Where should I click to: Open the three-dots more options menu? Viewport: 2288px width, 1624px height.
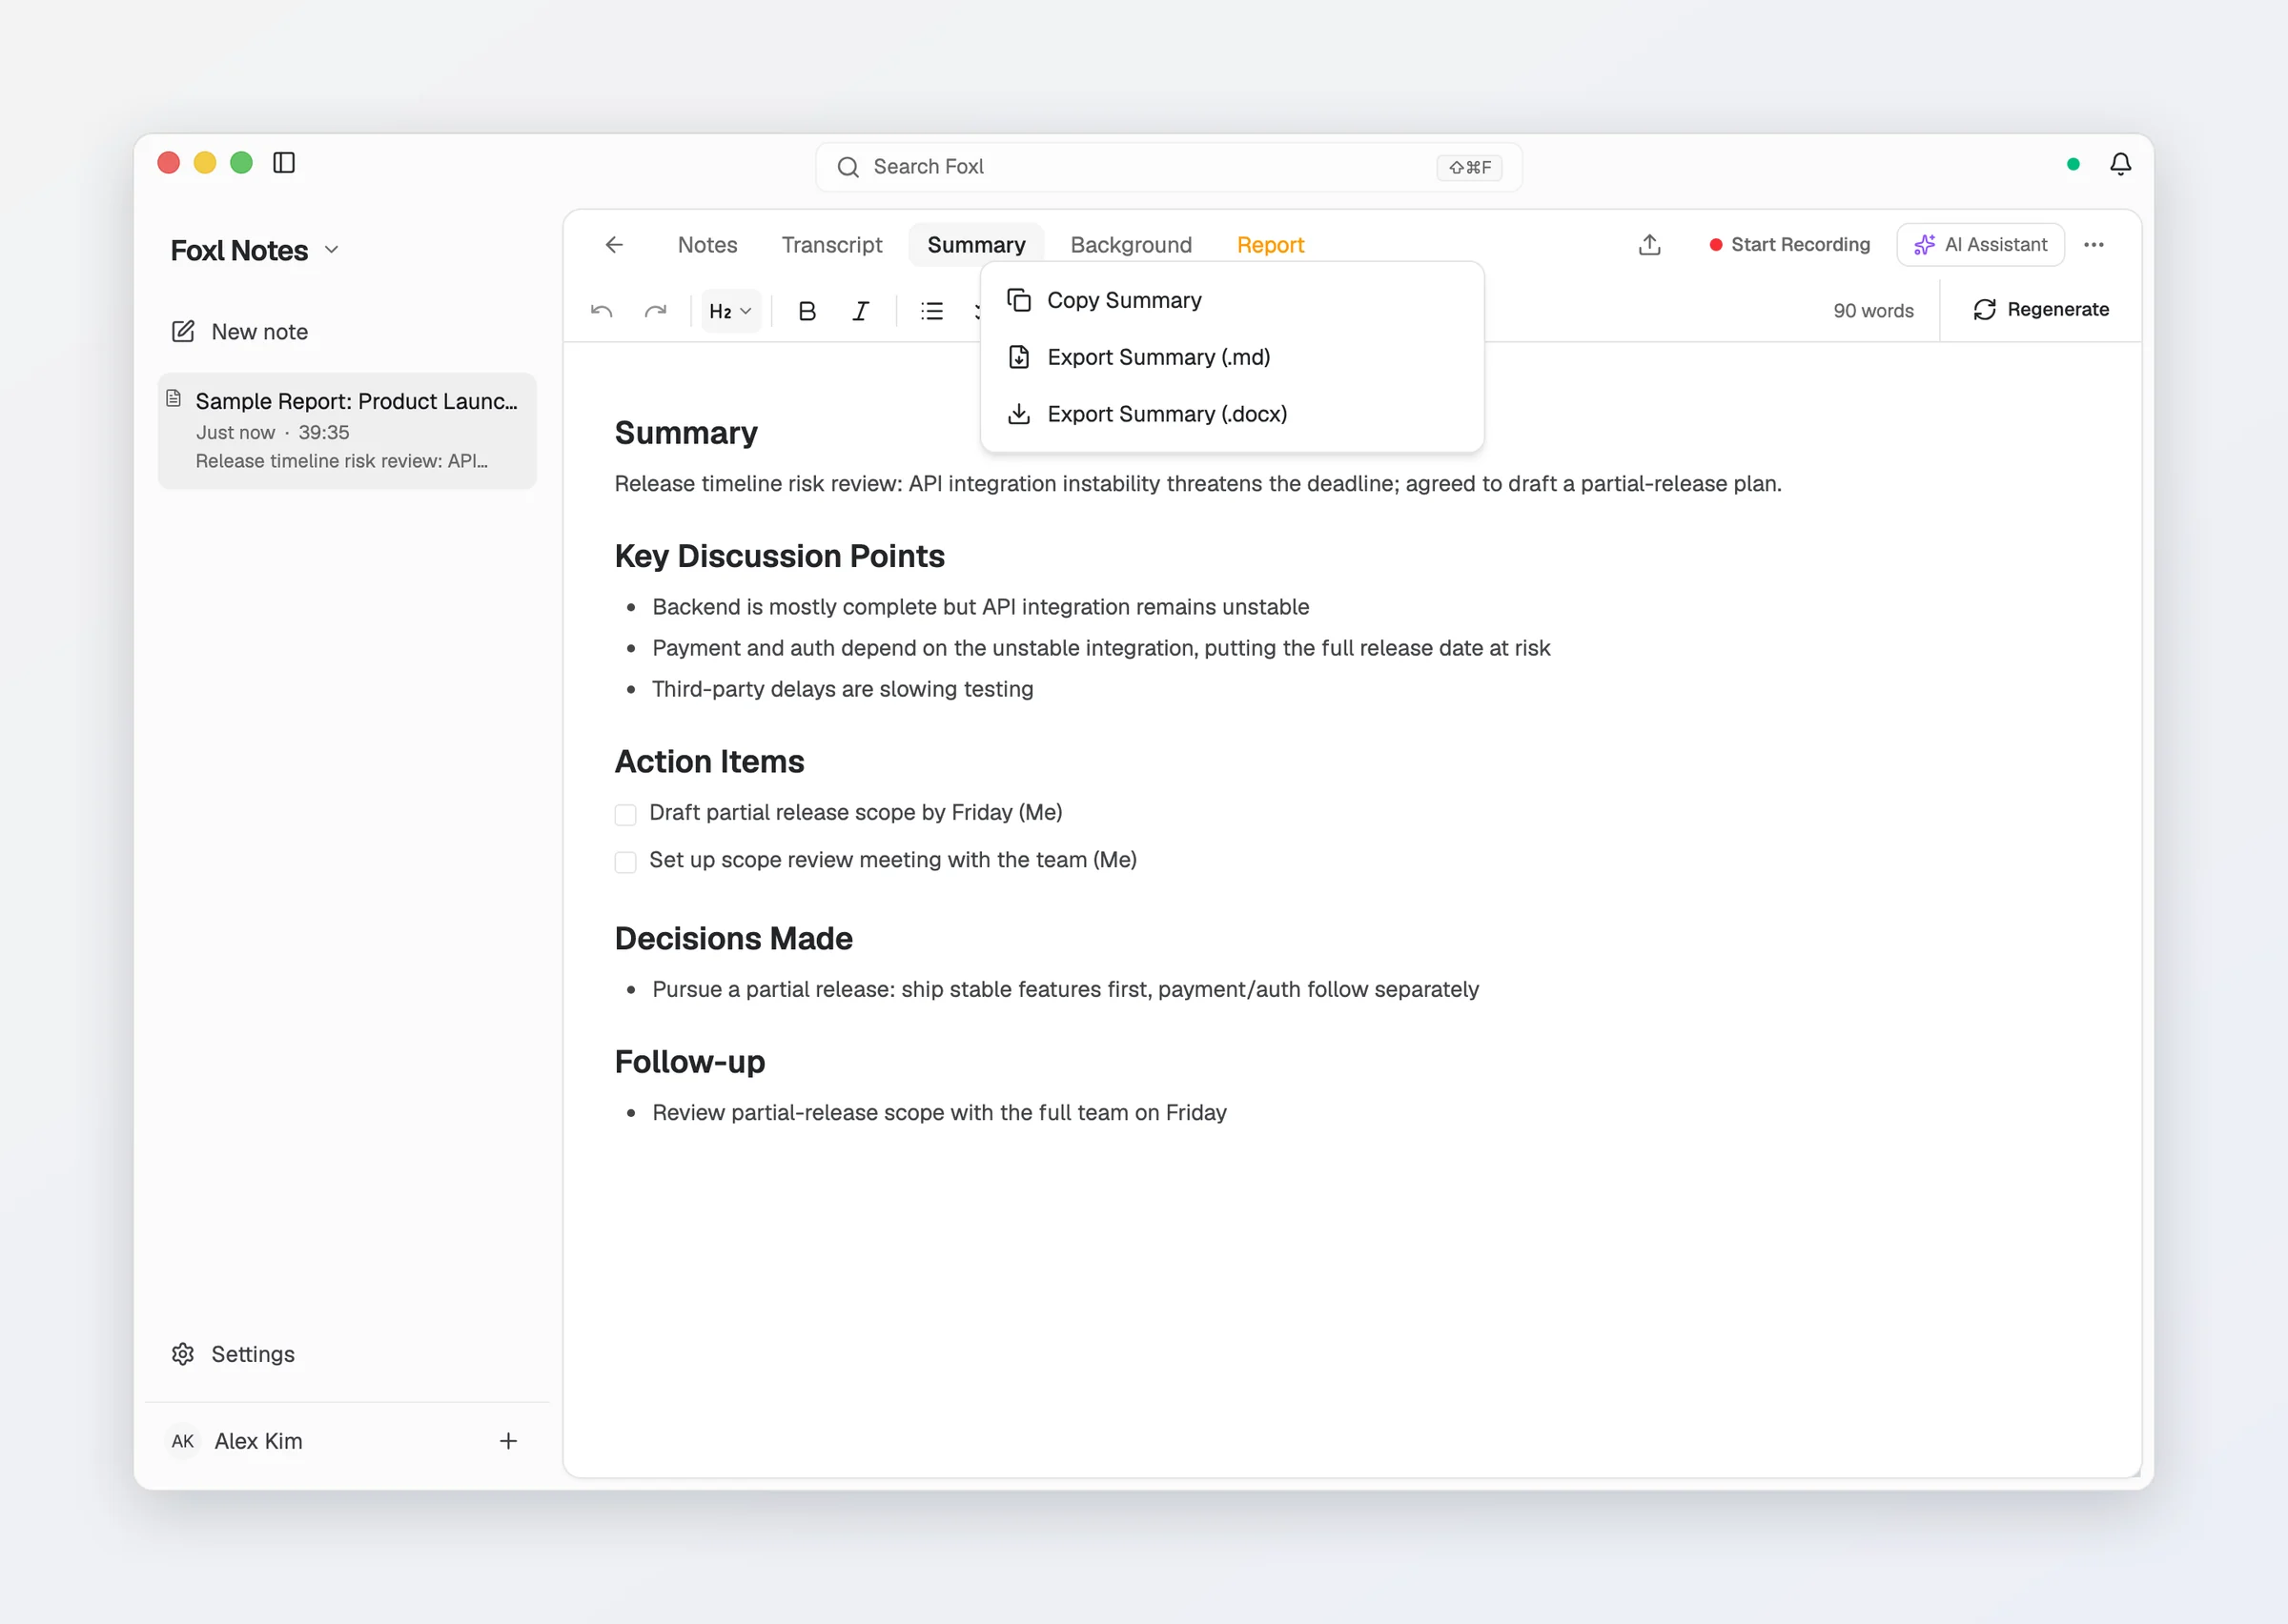click(2094, 245)
